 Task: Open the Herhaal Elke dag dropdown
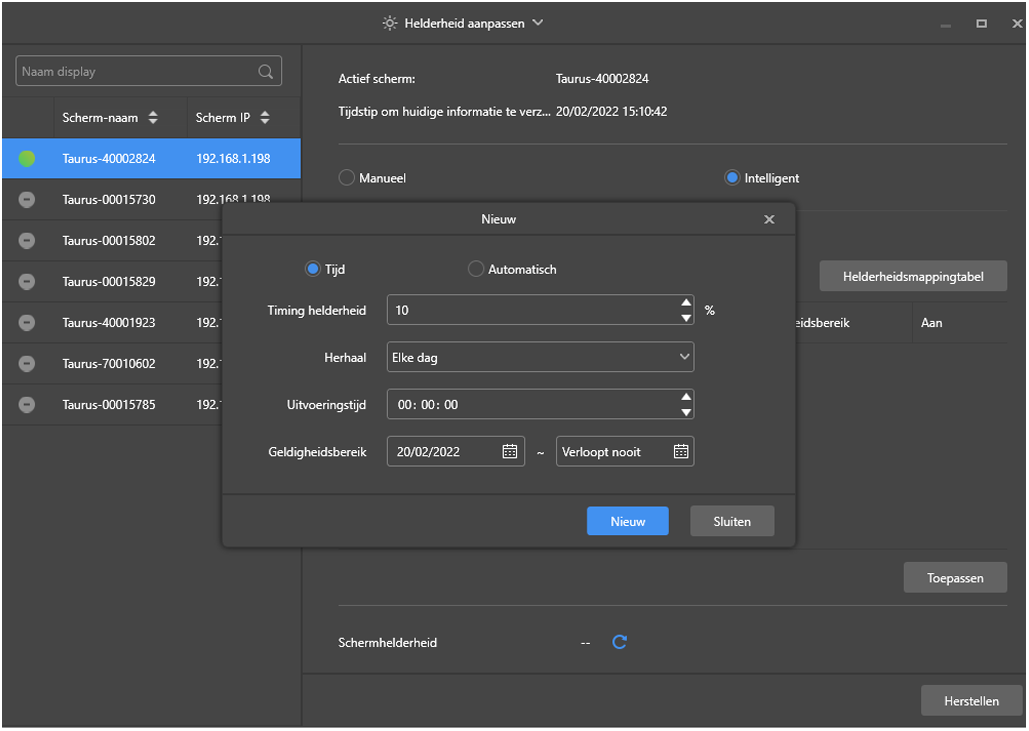(x=541, y=357)
